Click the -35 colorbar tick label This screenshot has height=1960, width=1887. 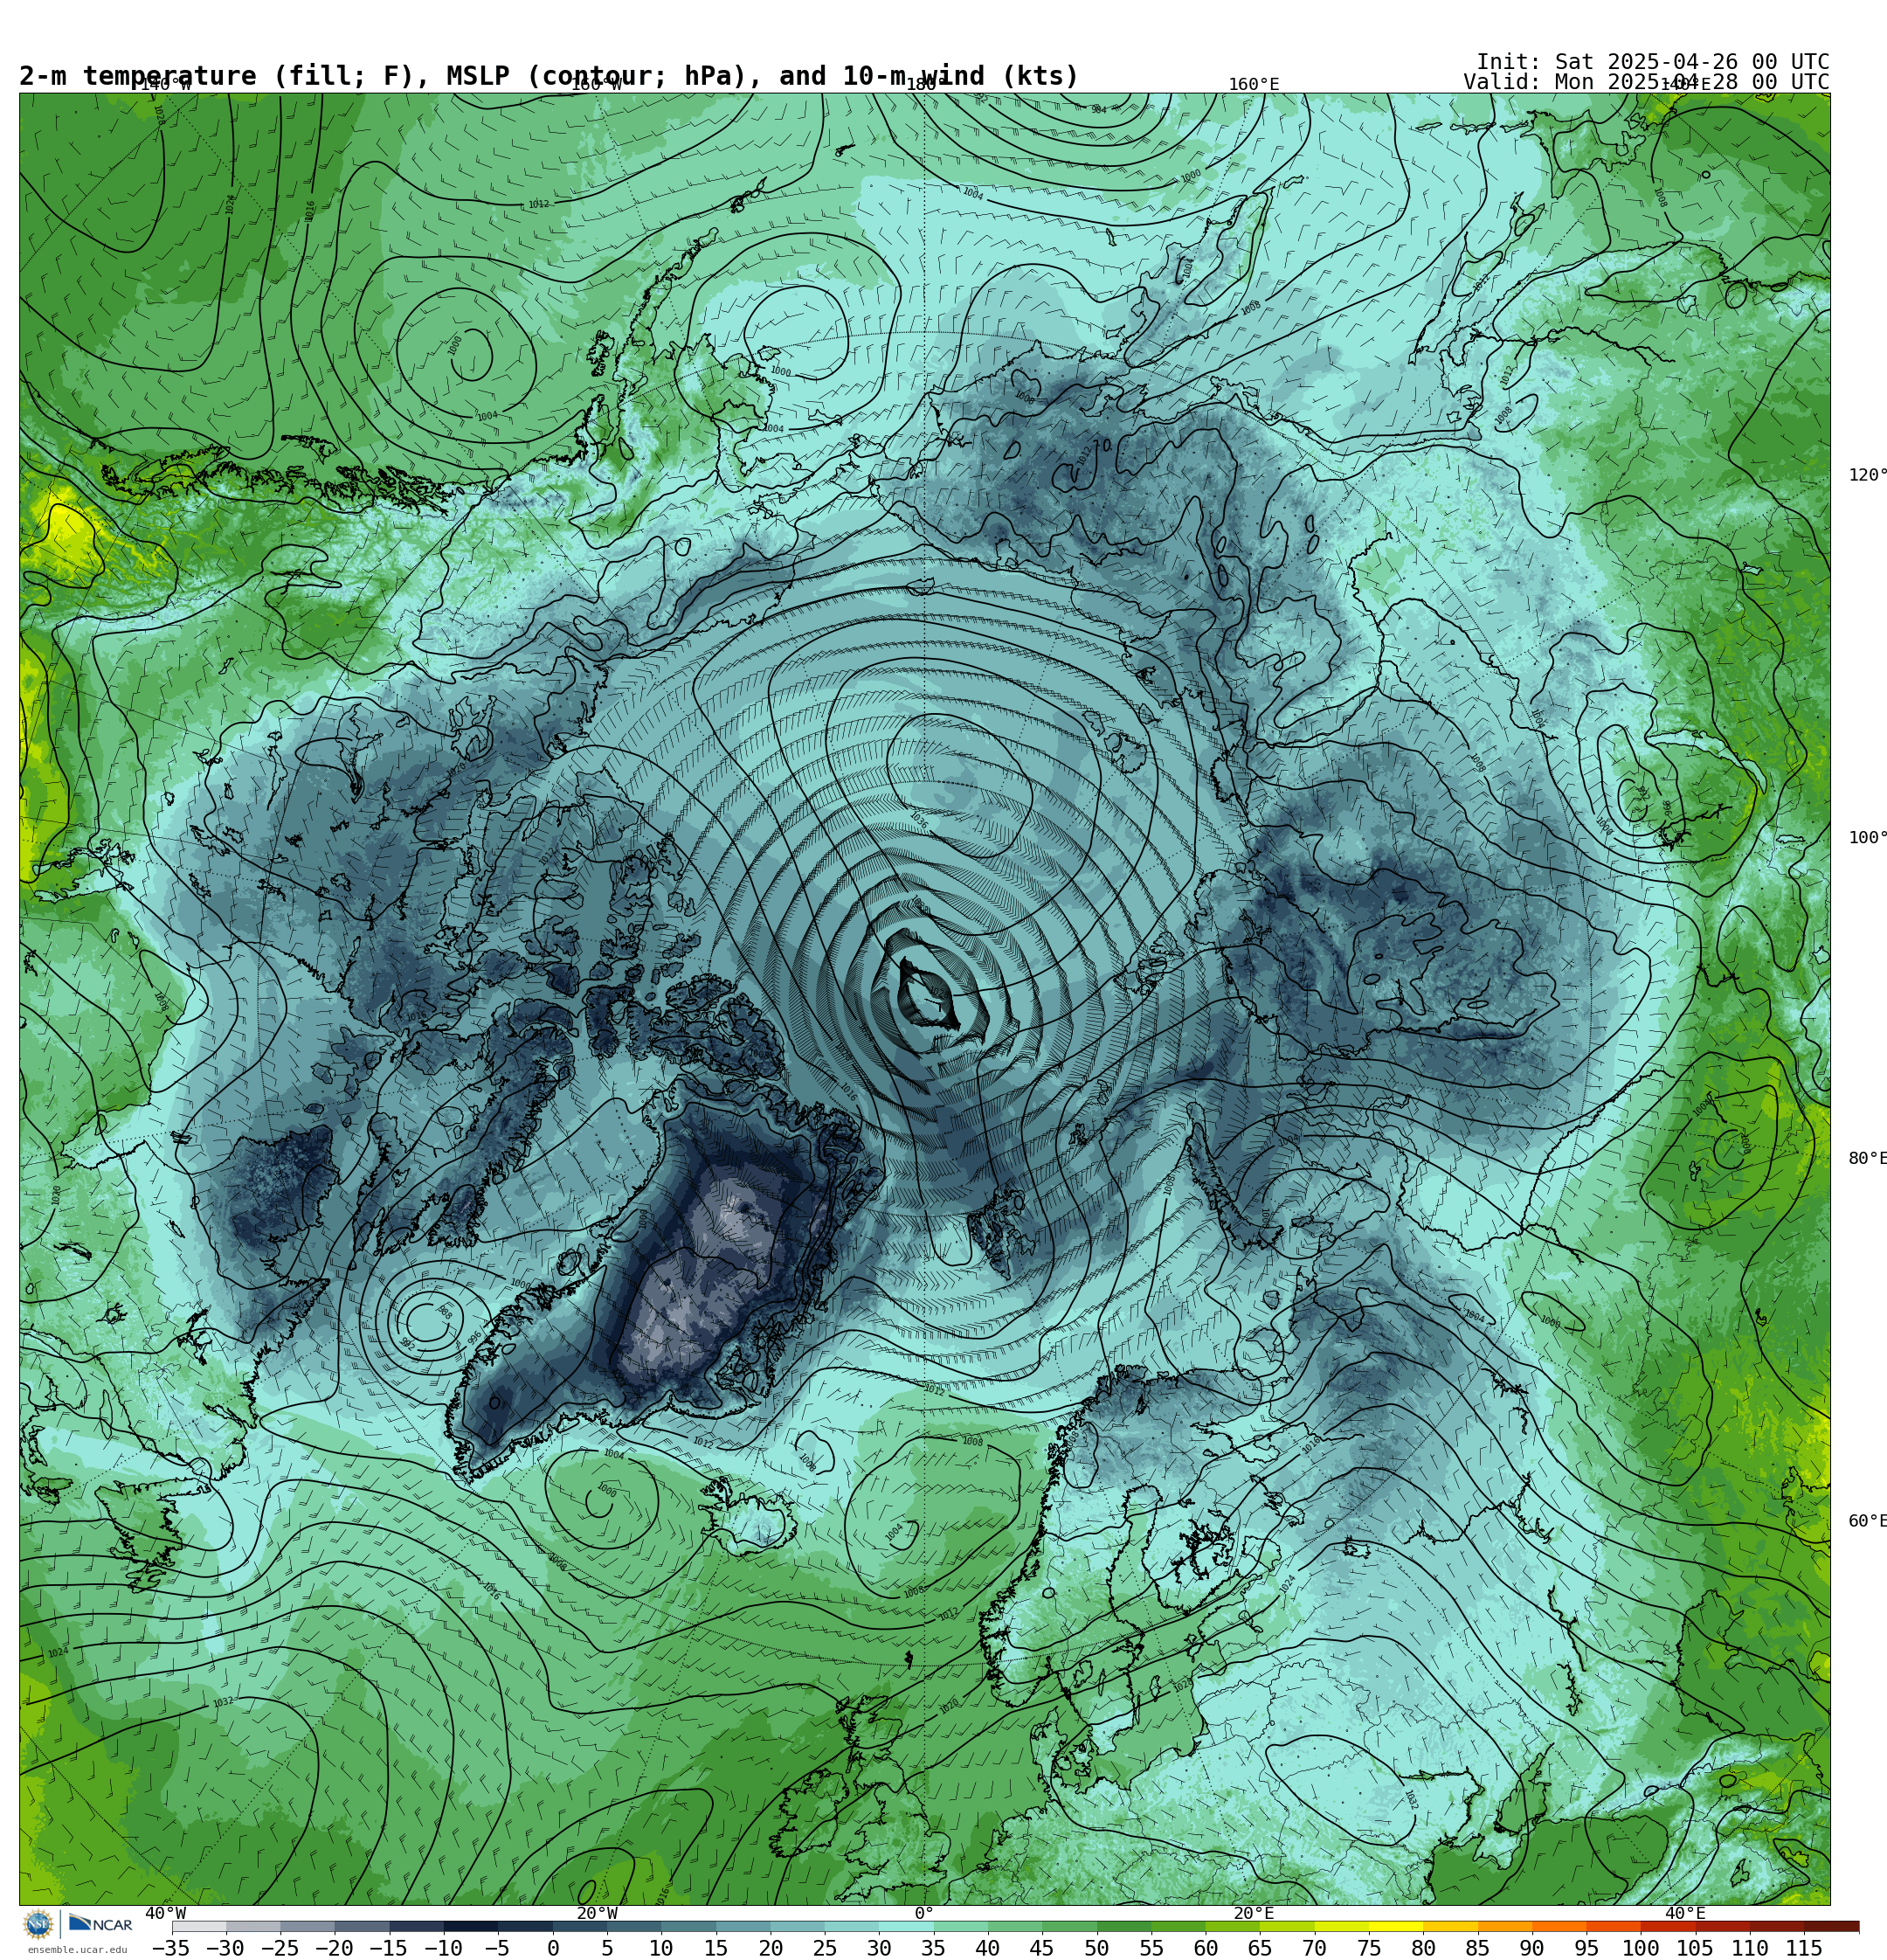[171, 1948]
